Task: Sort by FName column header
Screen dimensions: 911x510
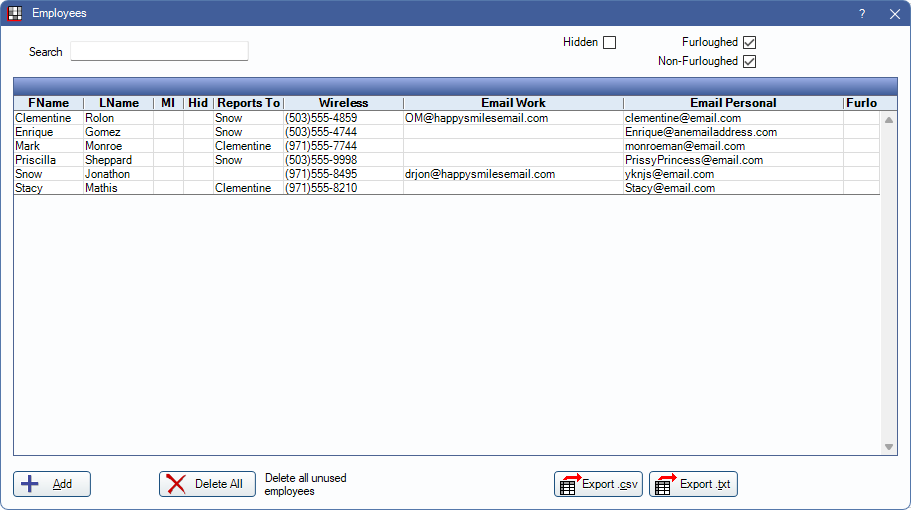Action: click(48, 103)
